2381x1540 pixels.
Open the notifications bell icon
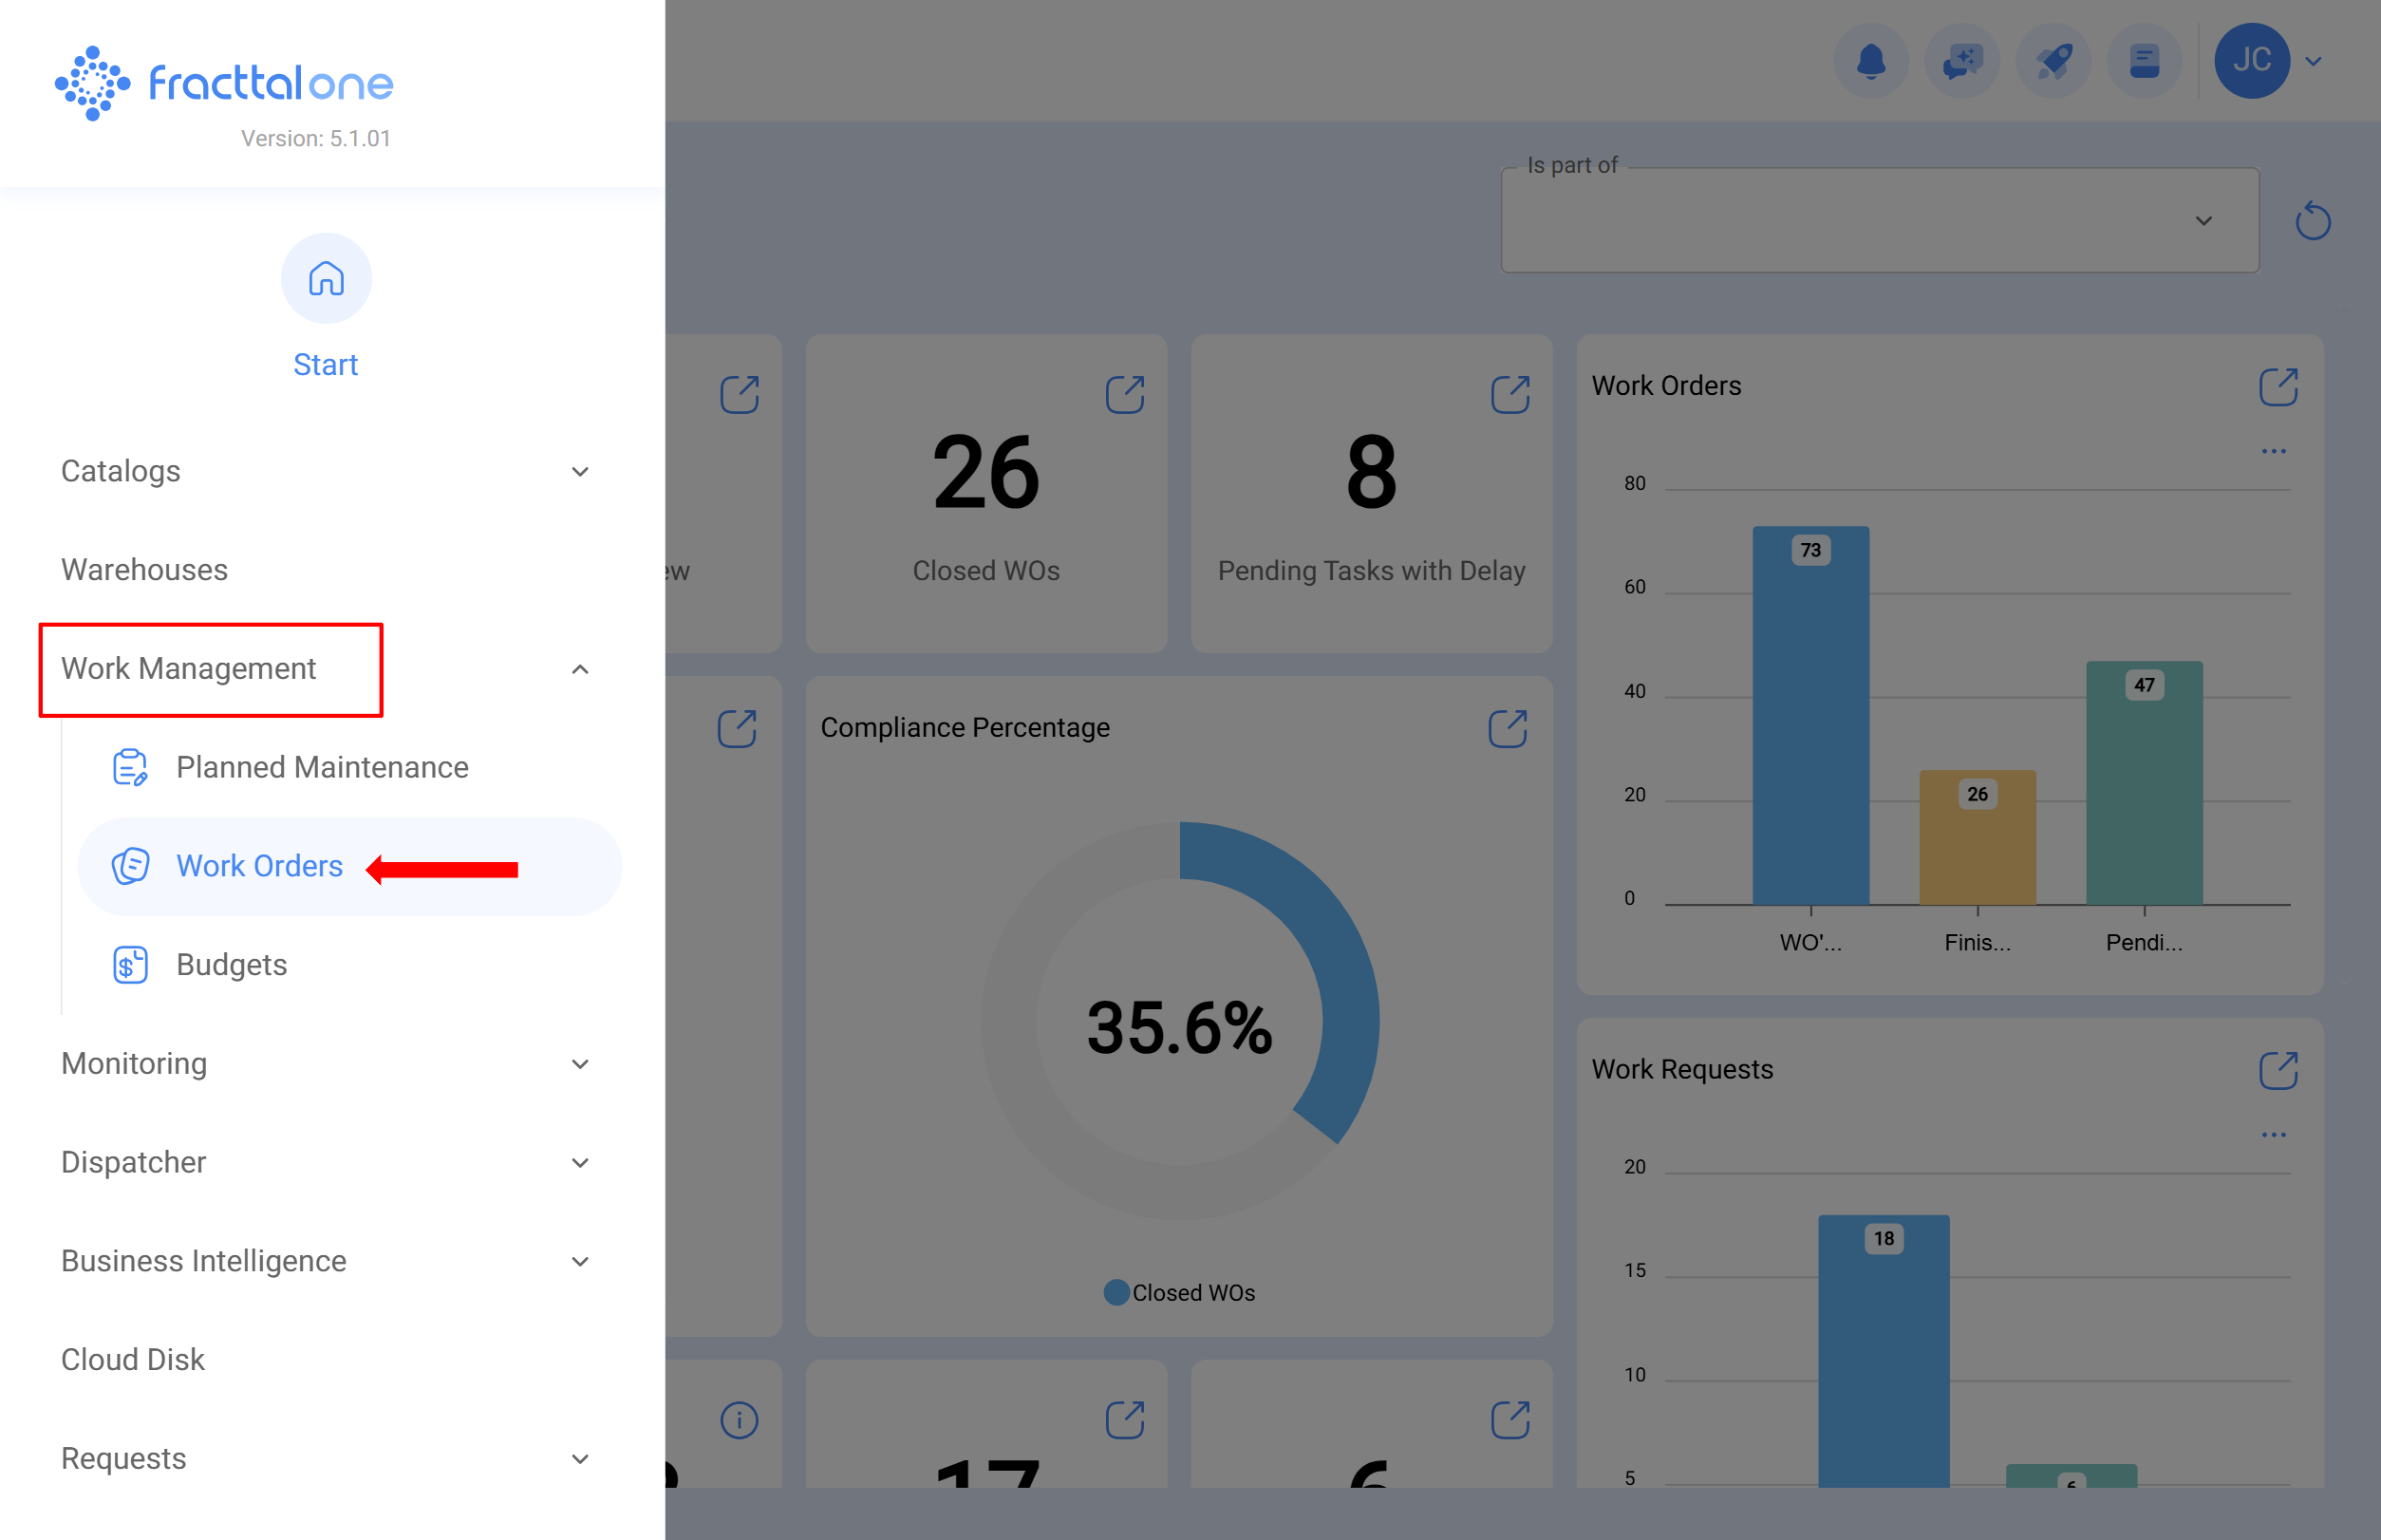pyautogui.click(x=1870, y=60)
